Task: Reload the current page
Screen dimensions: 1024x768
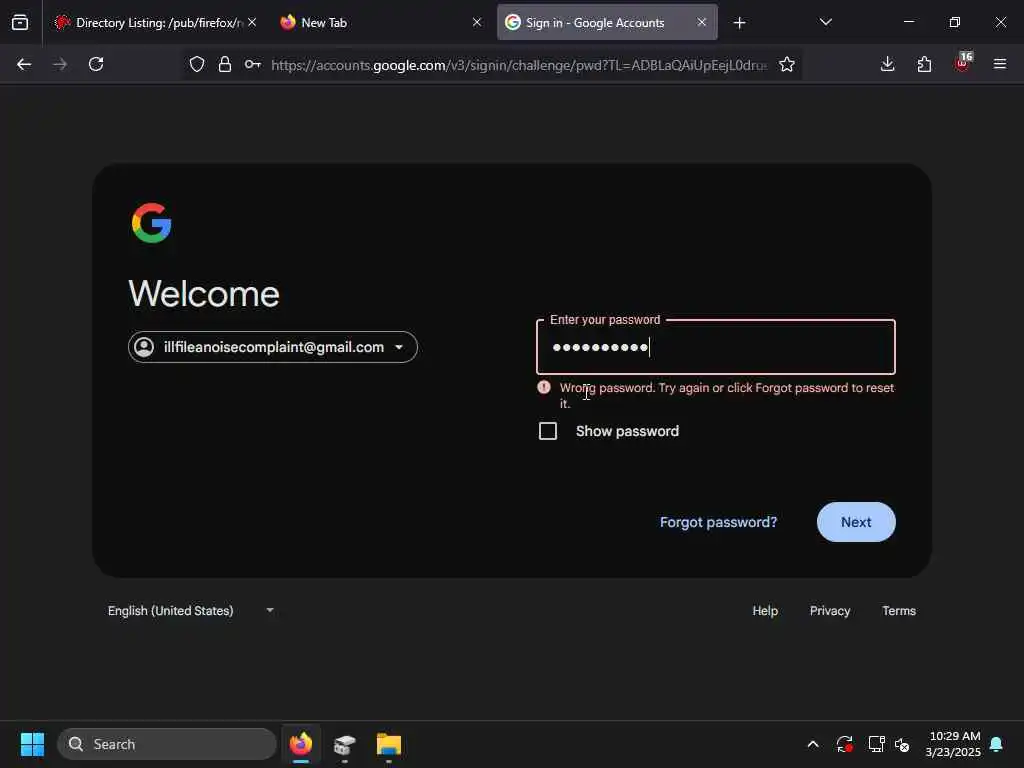Action: coord(96,64)
